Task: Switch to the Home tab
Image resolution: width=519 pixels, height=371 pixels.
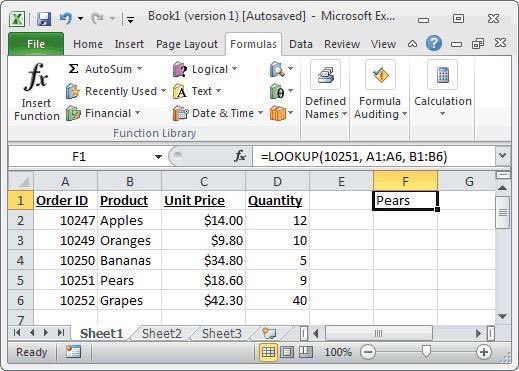Action: [x=88, y=44]
